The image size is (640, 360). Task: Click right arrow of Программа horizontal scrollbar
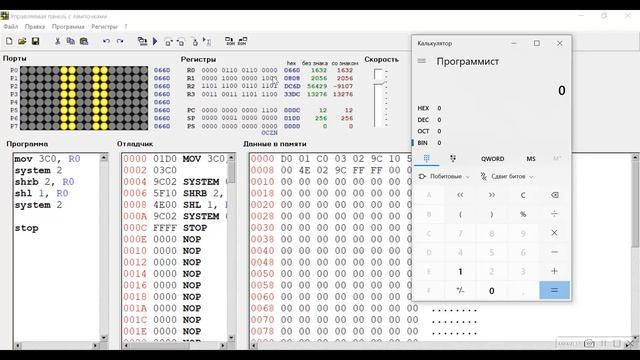point(95,345)
